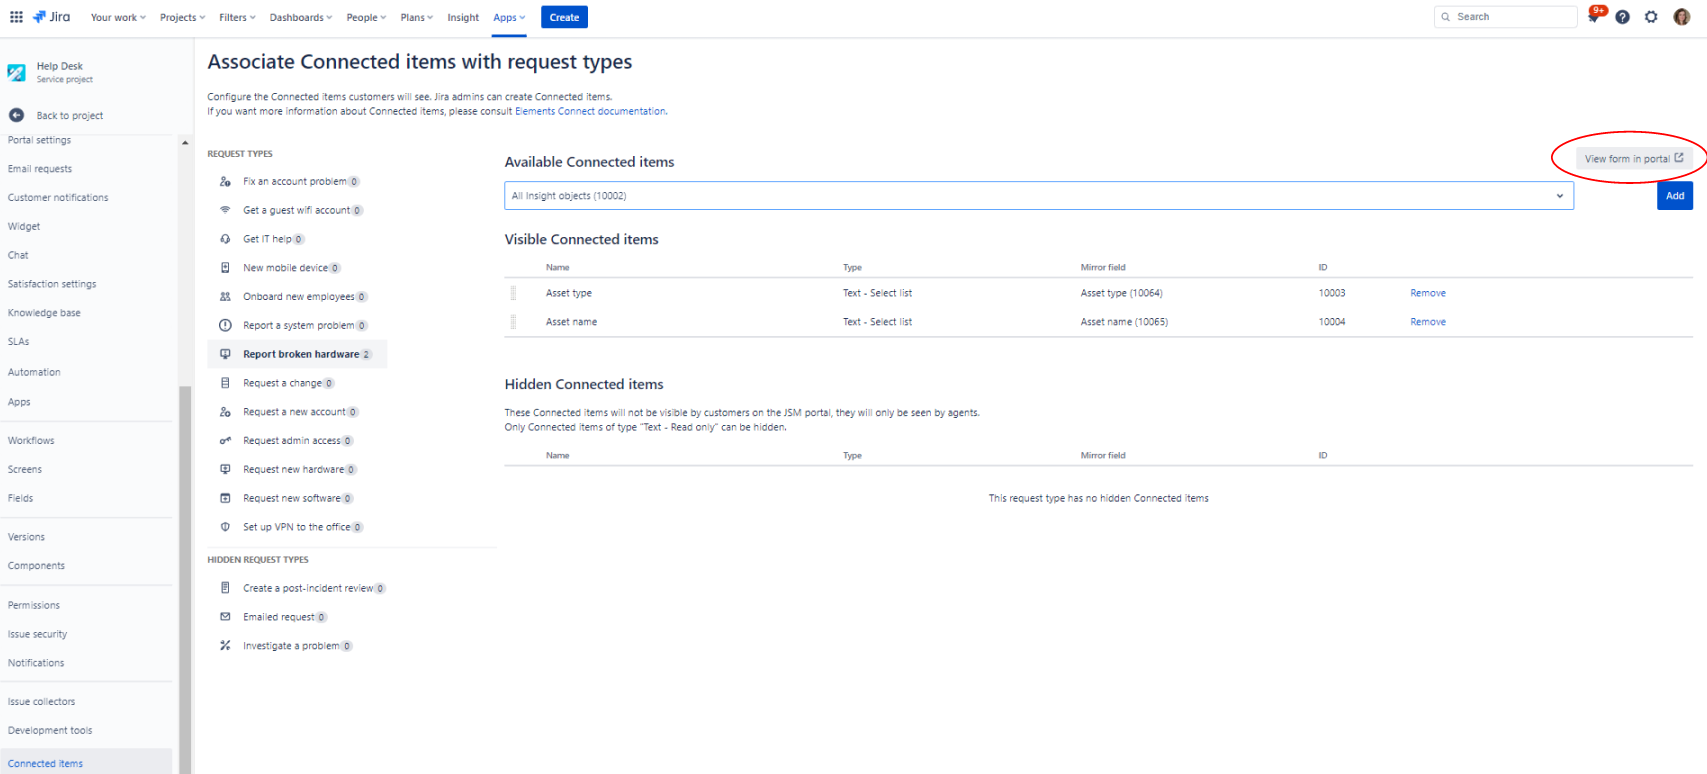Expand the Dashboards dropdown menu
The width and height of the screenshot is (1707, 774).
point(301,17)
